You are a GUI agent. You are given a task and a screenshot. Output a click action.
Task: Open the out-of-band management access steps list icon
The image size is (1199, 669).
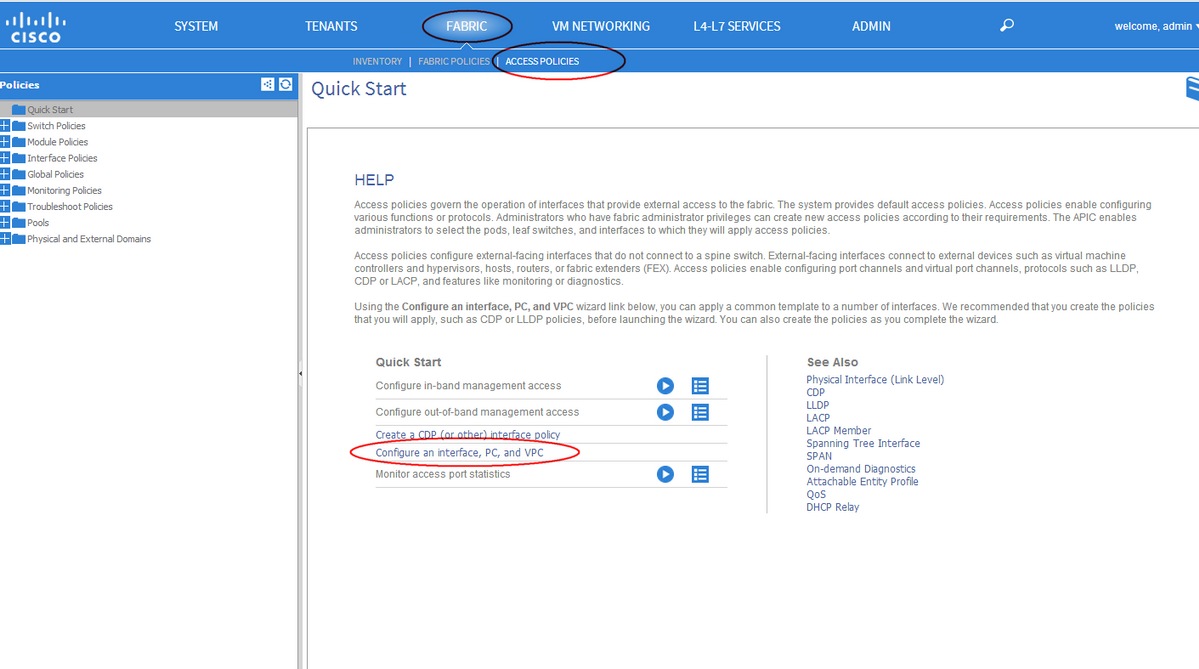click(x=699, y=411)
